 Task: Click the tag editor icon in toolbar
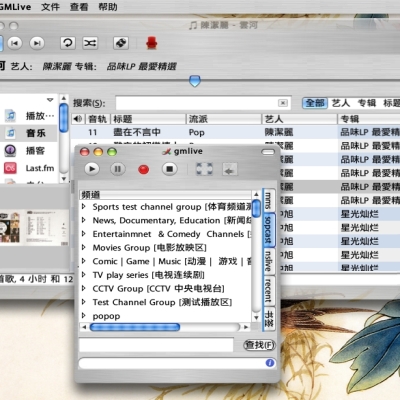121,43
